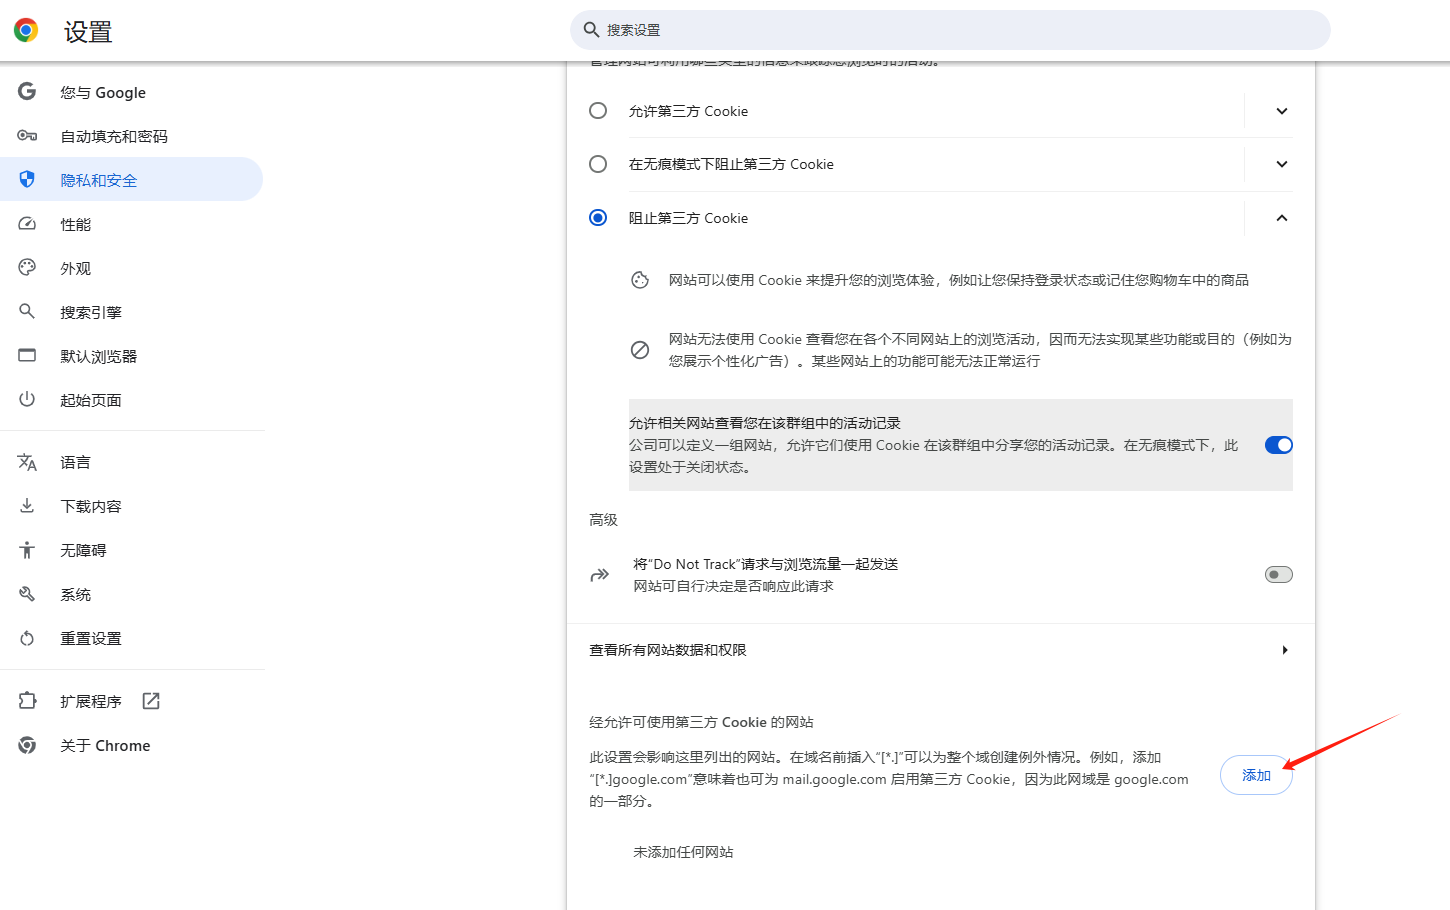Screen dimensions: 1450x910
Task: Toggle off 允许相关网站查看活动记录 switch
Action: coord(1278,445)
